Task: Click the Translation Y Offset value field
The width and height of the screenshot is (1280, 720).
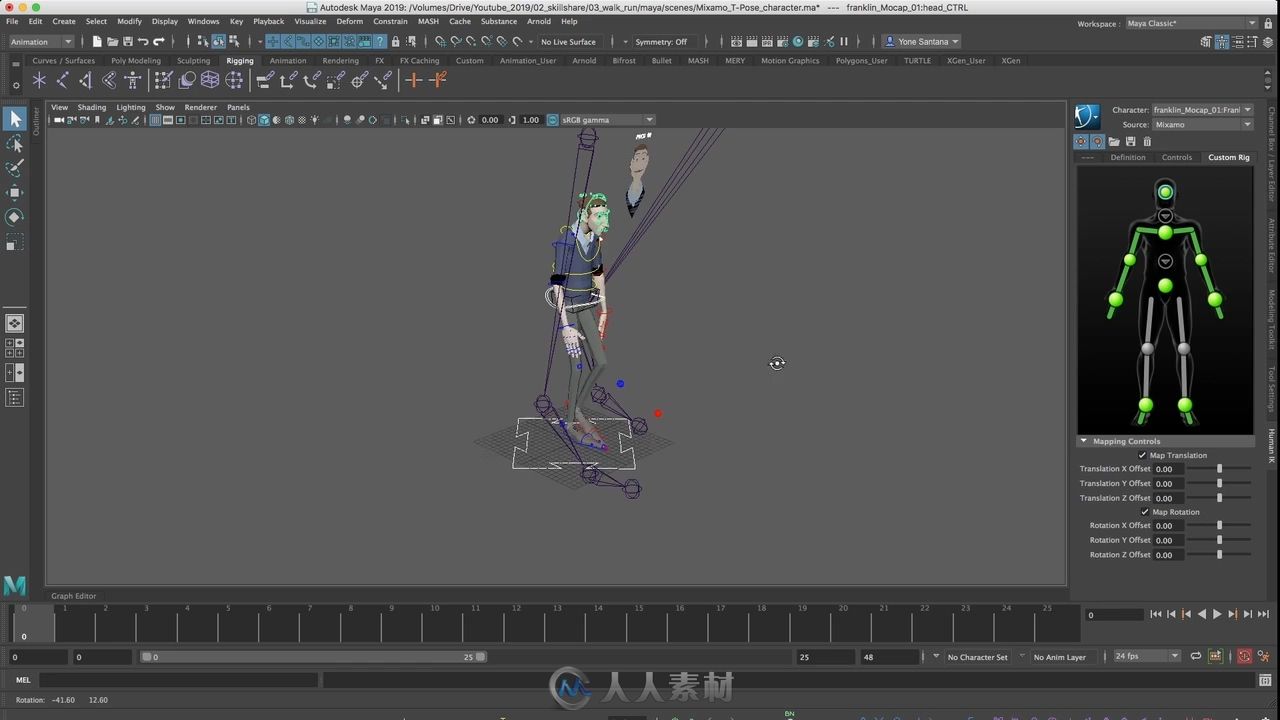Action: (x=1168, y=483)
